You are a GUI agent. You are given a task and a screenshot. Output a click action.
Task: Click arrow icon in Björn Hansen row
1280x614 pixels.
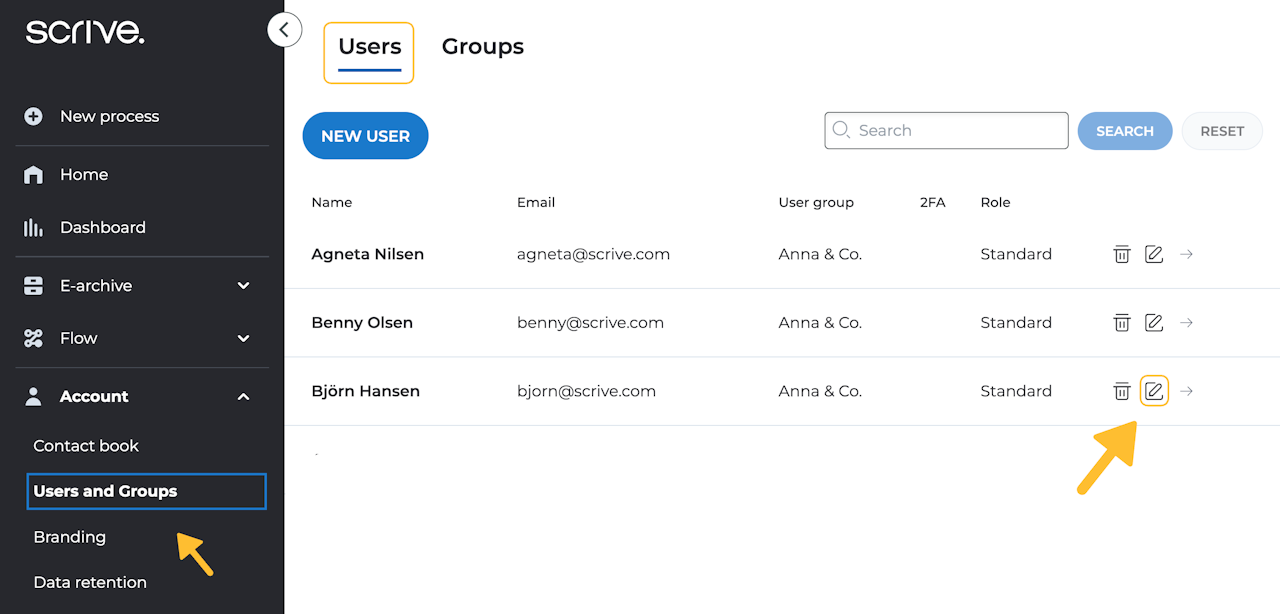click(1186, 391)
